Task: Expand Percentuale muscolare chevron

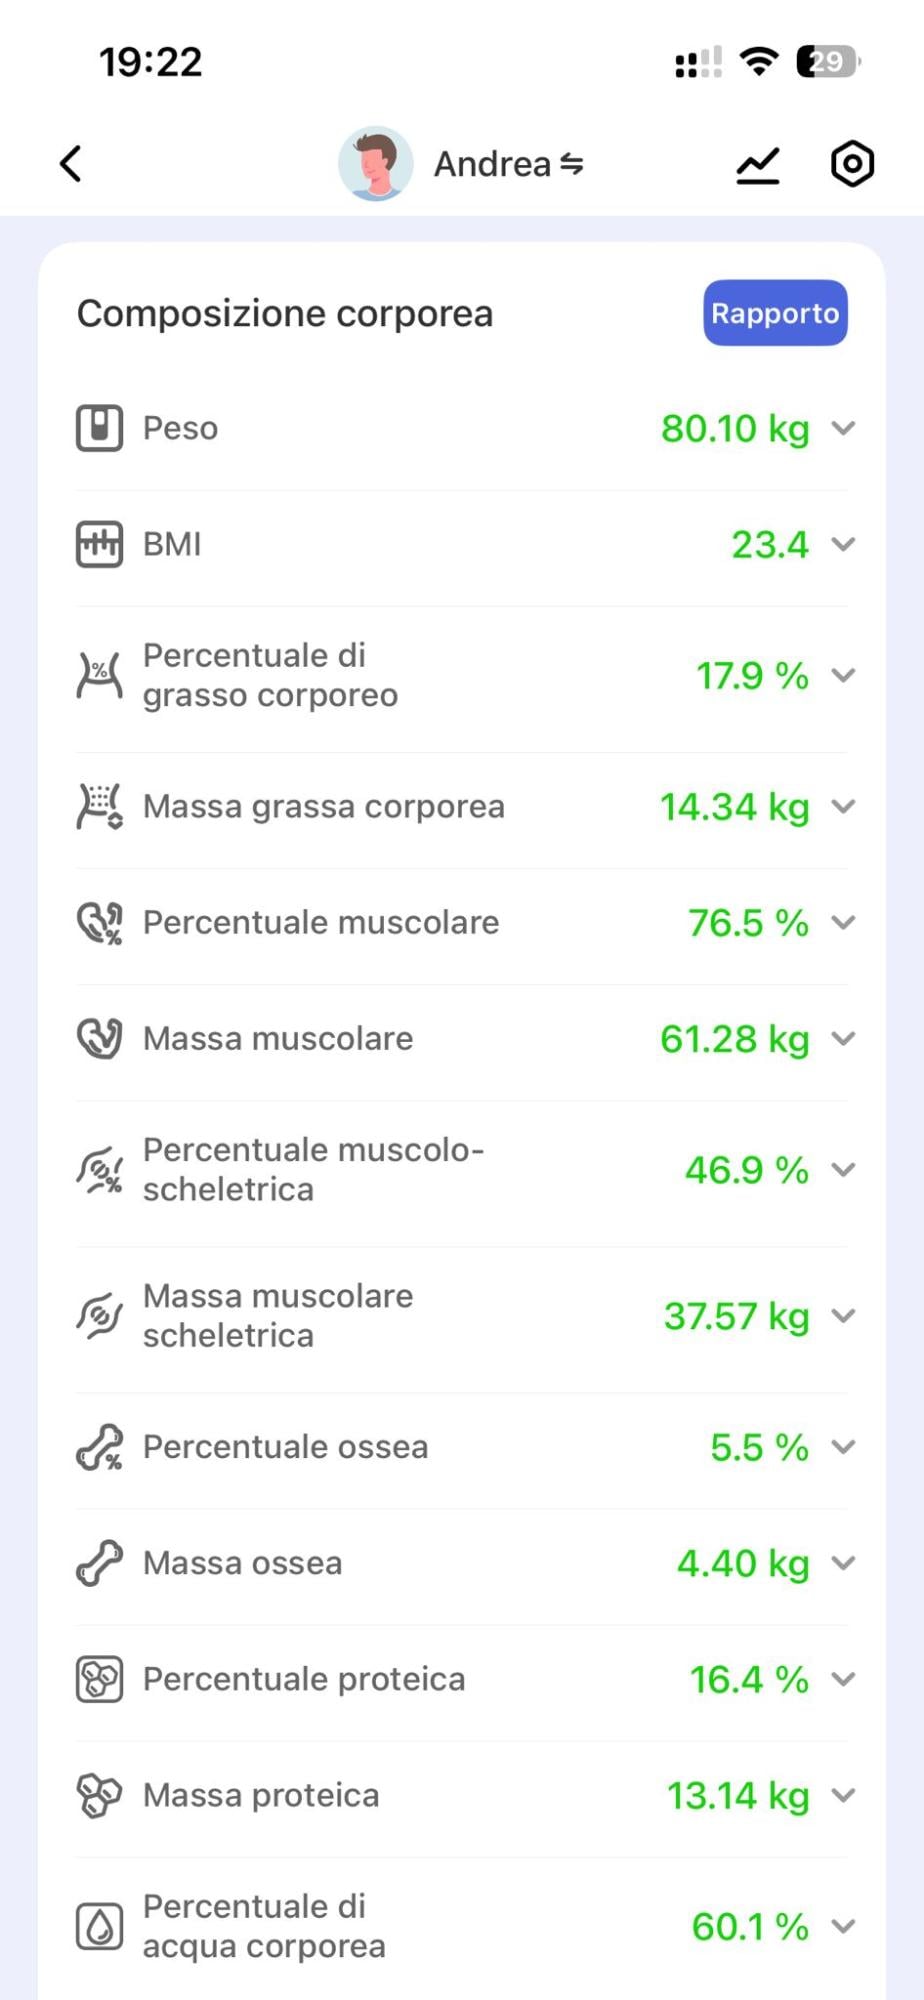Action: pos(844,922)
